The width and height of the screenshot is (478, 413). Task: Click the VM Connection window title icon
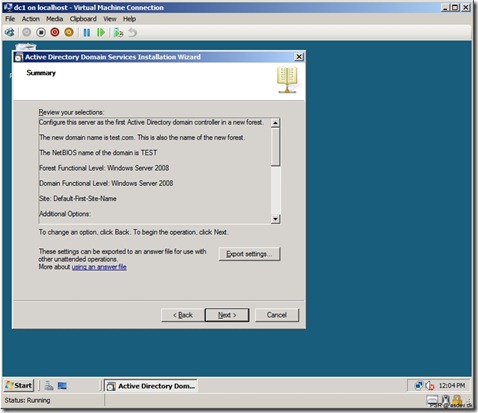point(7,7)
